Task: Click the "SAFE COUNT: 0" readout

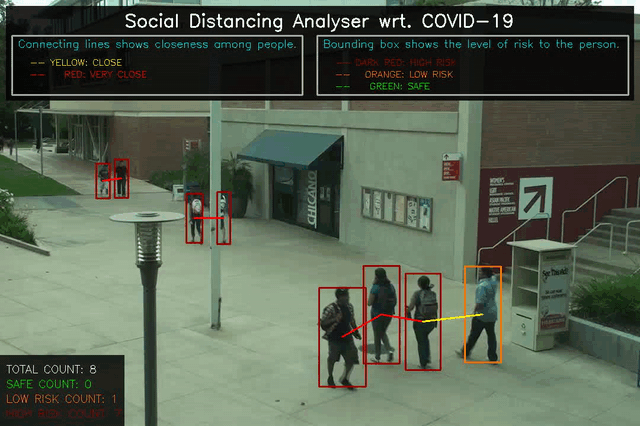Action: click(49, 384)
